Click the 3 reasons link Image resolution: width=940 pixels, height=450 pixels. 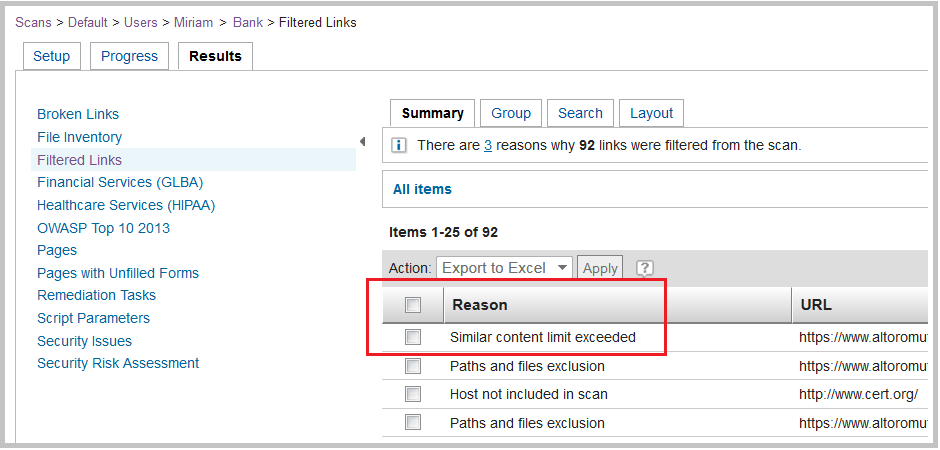tap(488, 145)
